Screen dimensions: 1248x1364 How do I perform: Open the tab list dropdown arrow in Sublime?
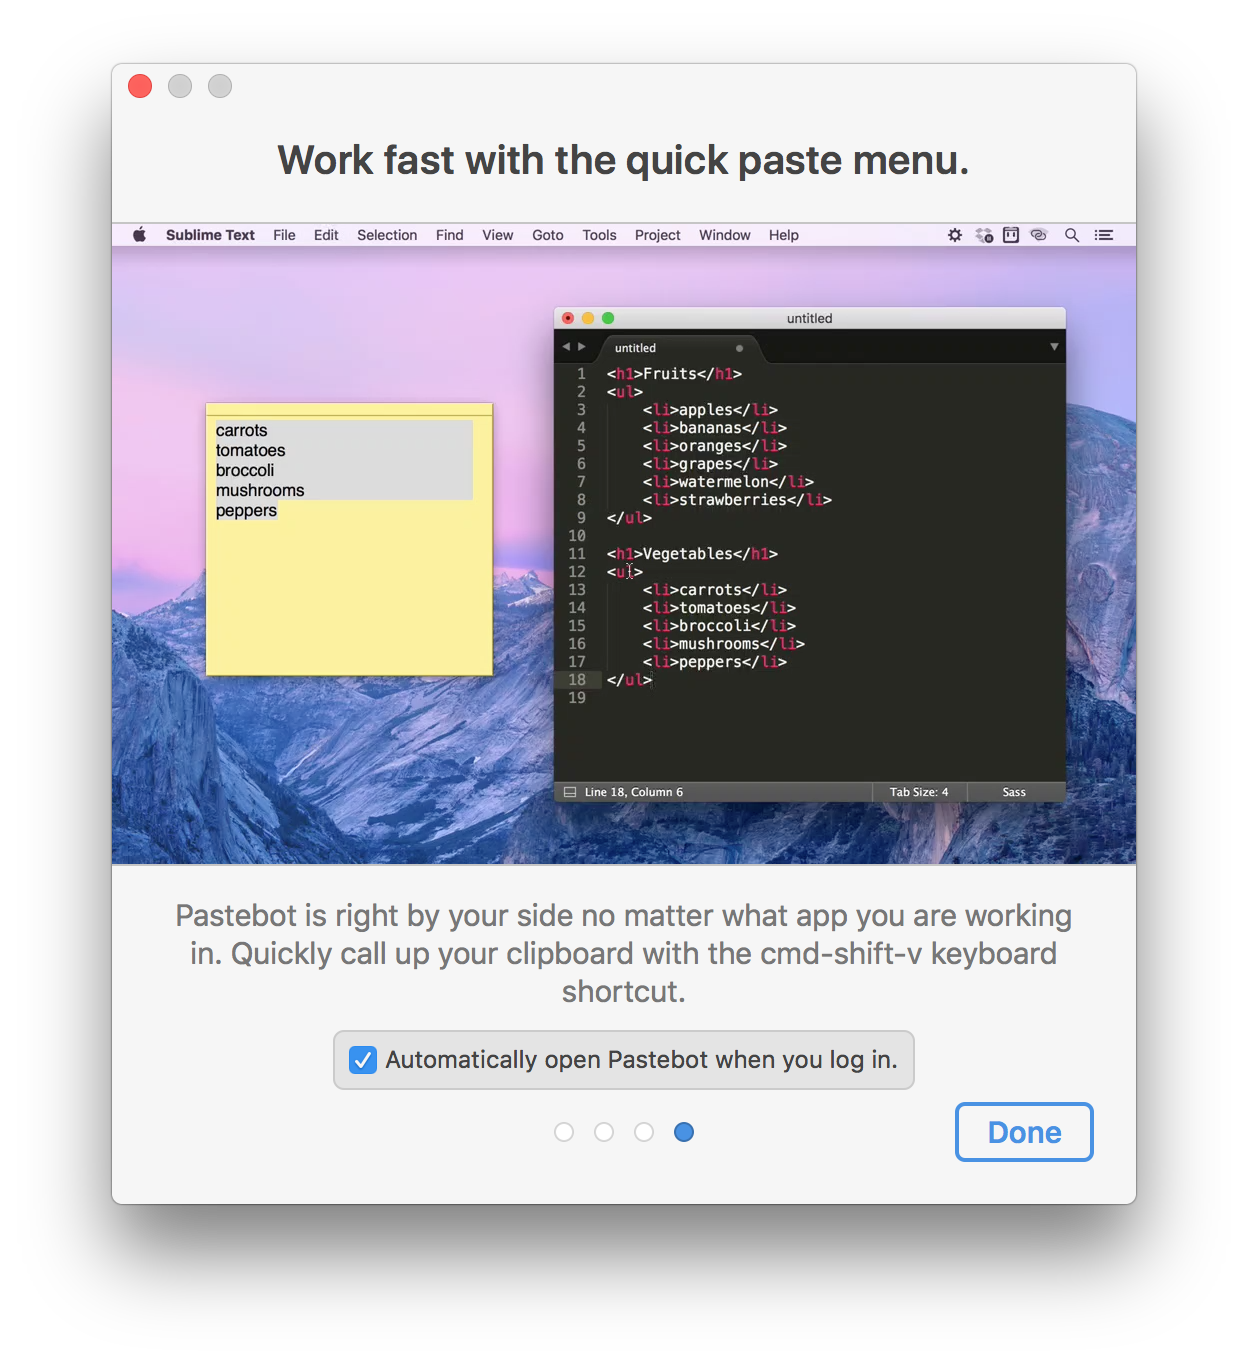pyautogui.click(x=1054, y=347)
